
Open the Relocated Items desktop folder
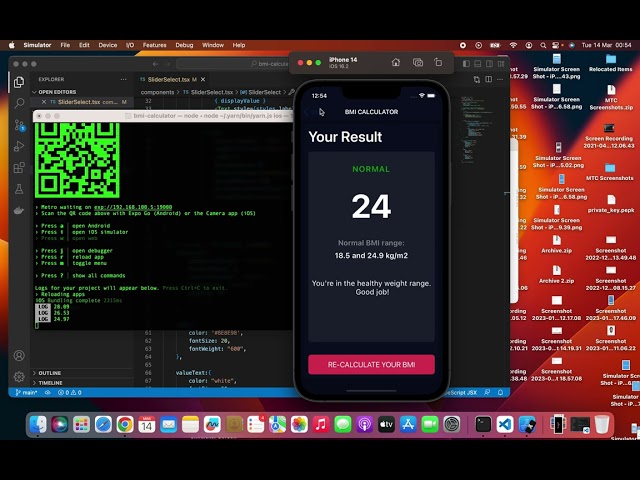click(611, 63)
